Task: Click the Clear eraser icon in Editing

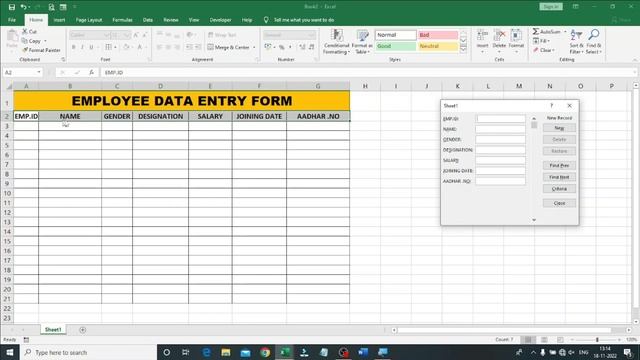Action: pyautogui.click(x=536, y=50)
